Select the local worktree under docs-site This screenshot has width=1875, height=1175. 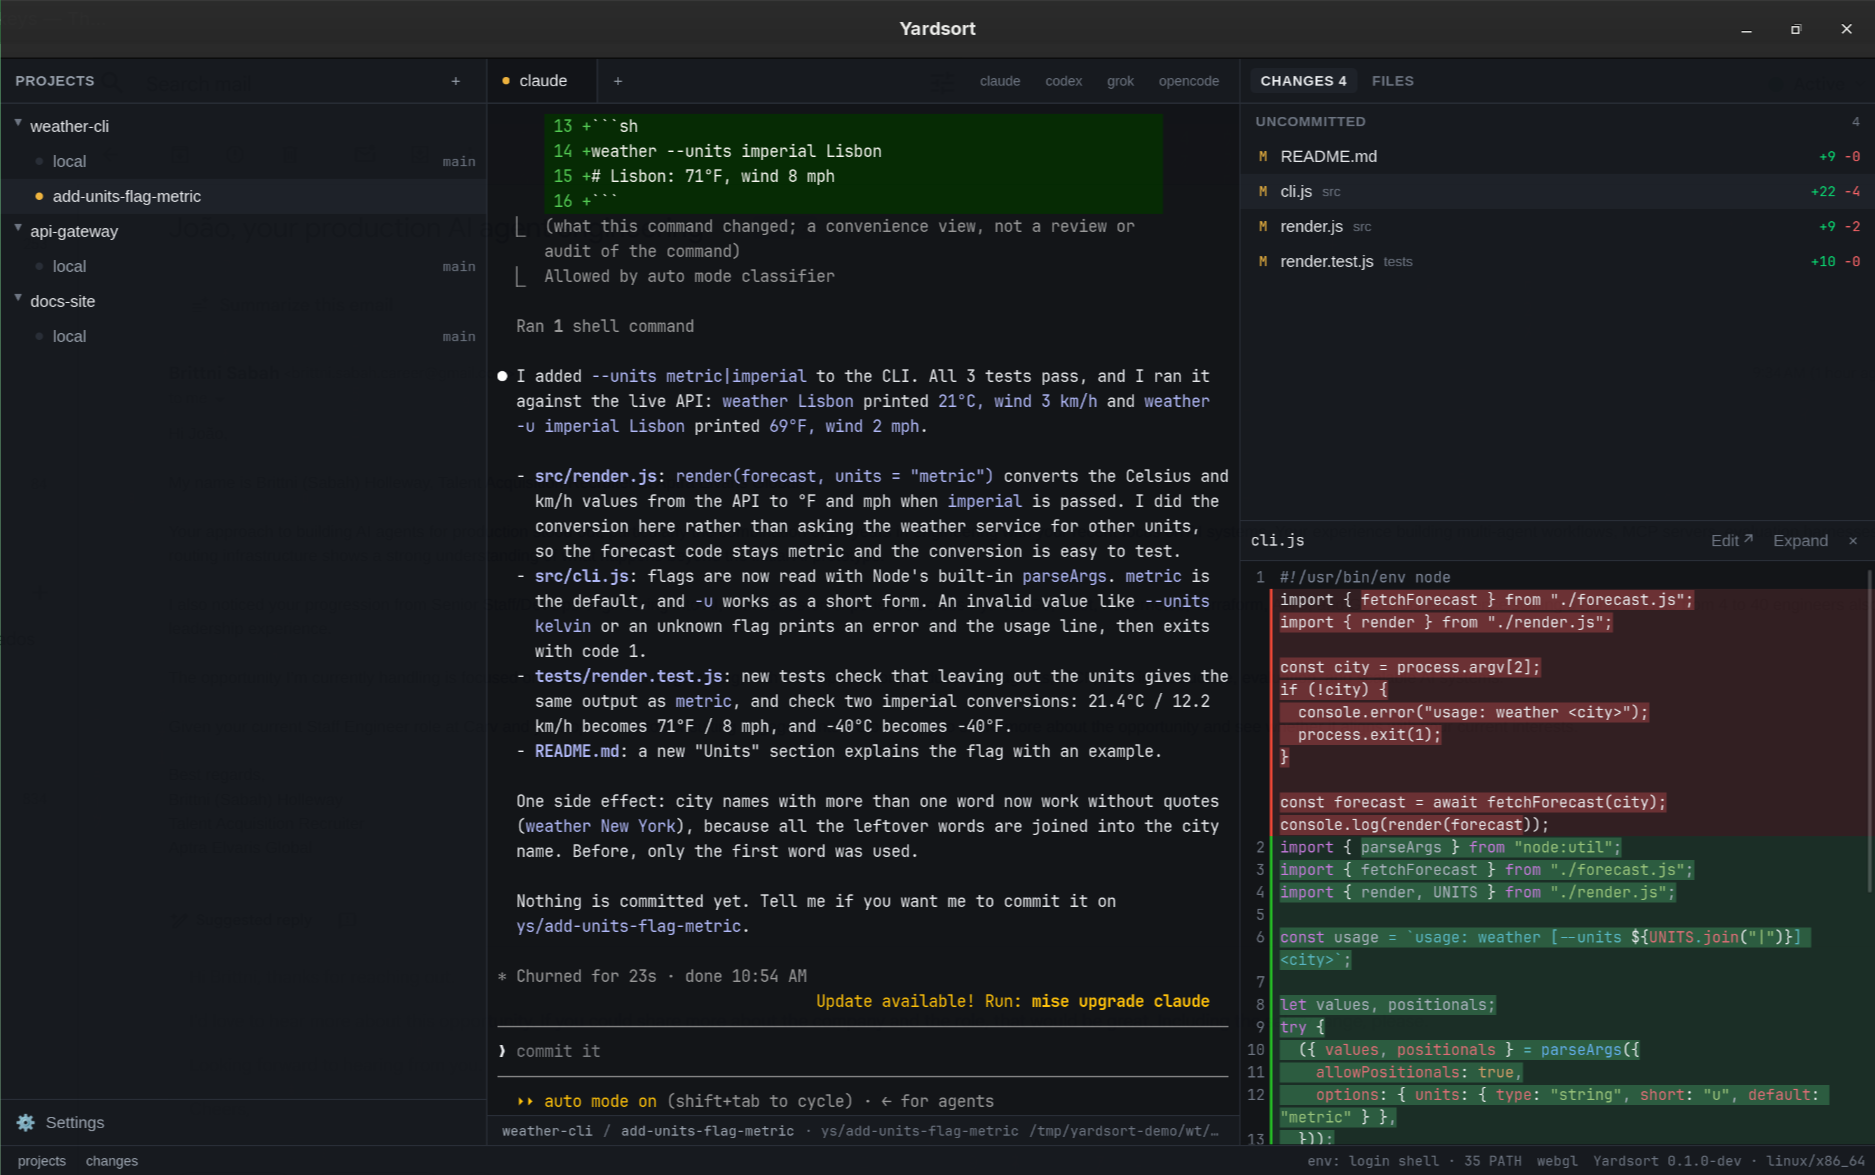(x=243, y=336)
